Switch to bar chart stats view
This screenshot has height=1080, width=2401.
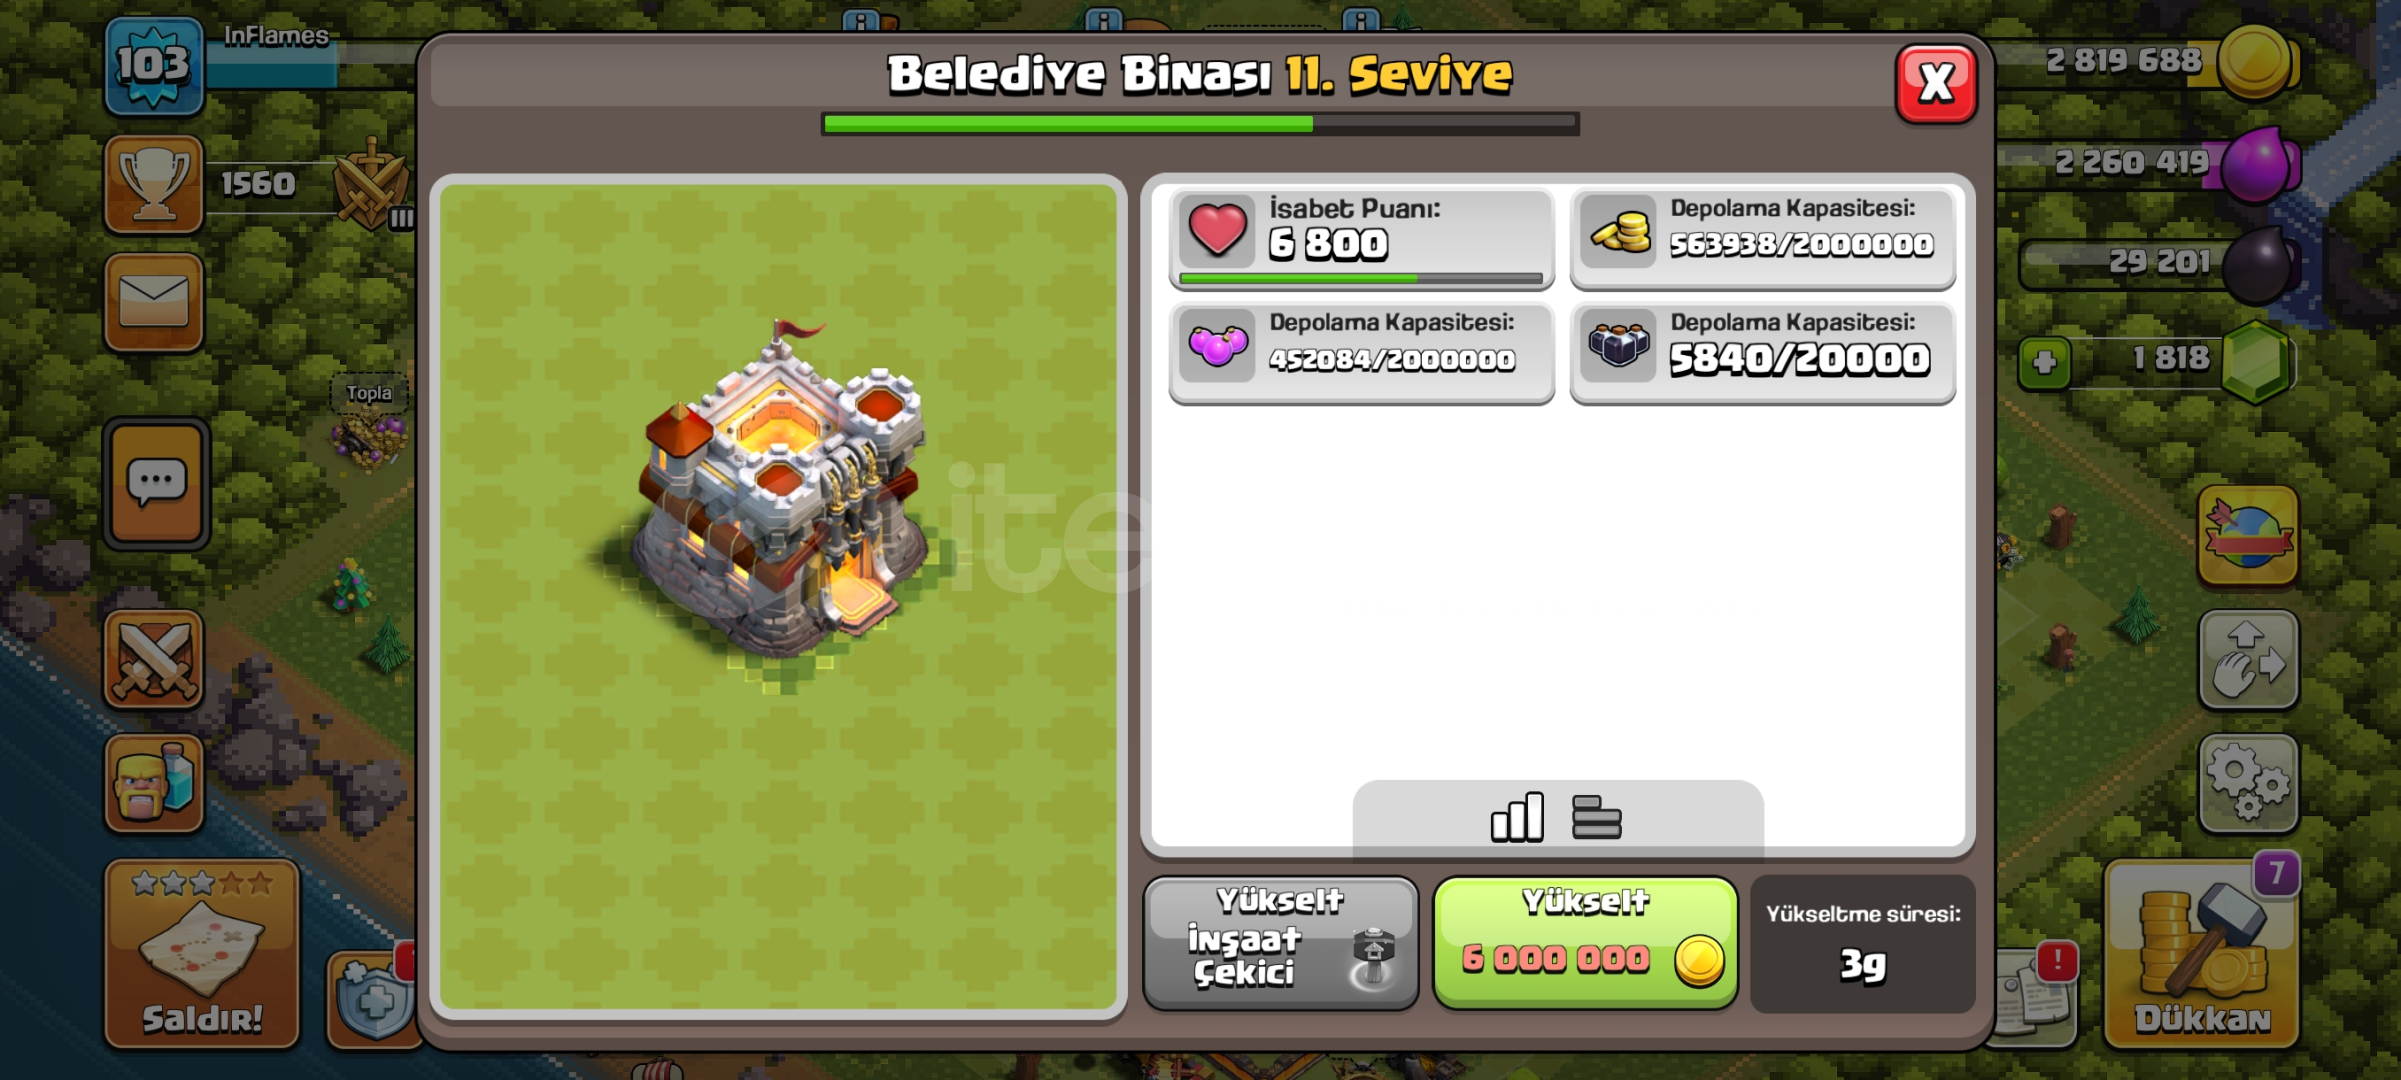(1517, 818)
